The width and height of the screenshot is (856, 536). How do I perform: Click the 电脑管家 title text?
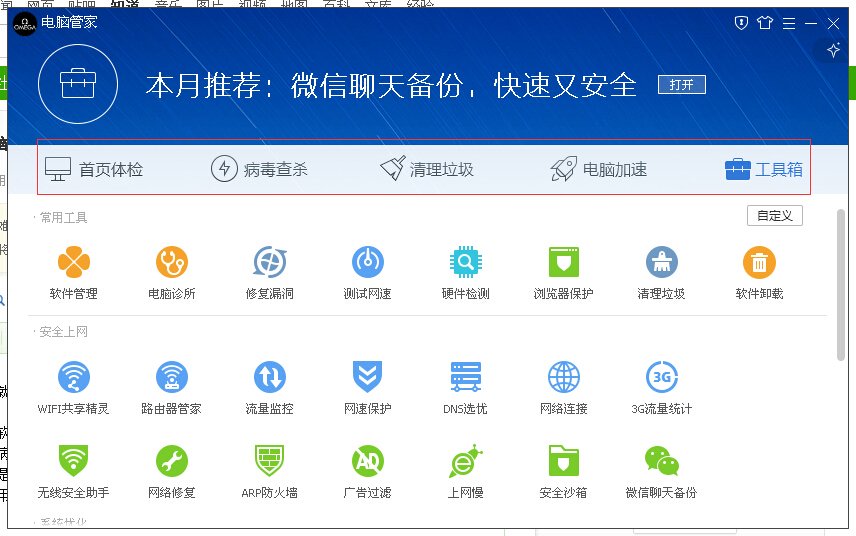coord(69,22)
